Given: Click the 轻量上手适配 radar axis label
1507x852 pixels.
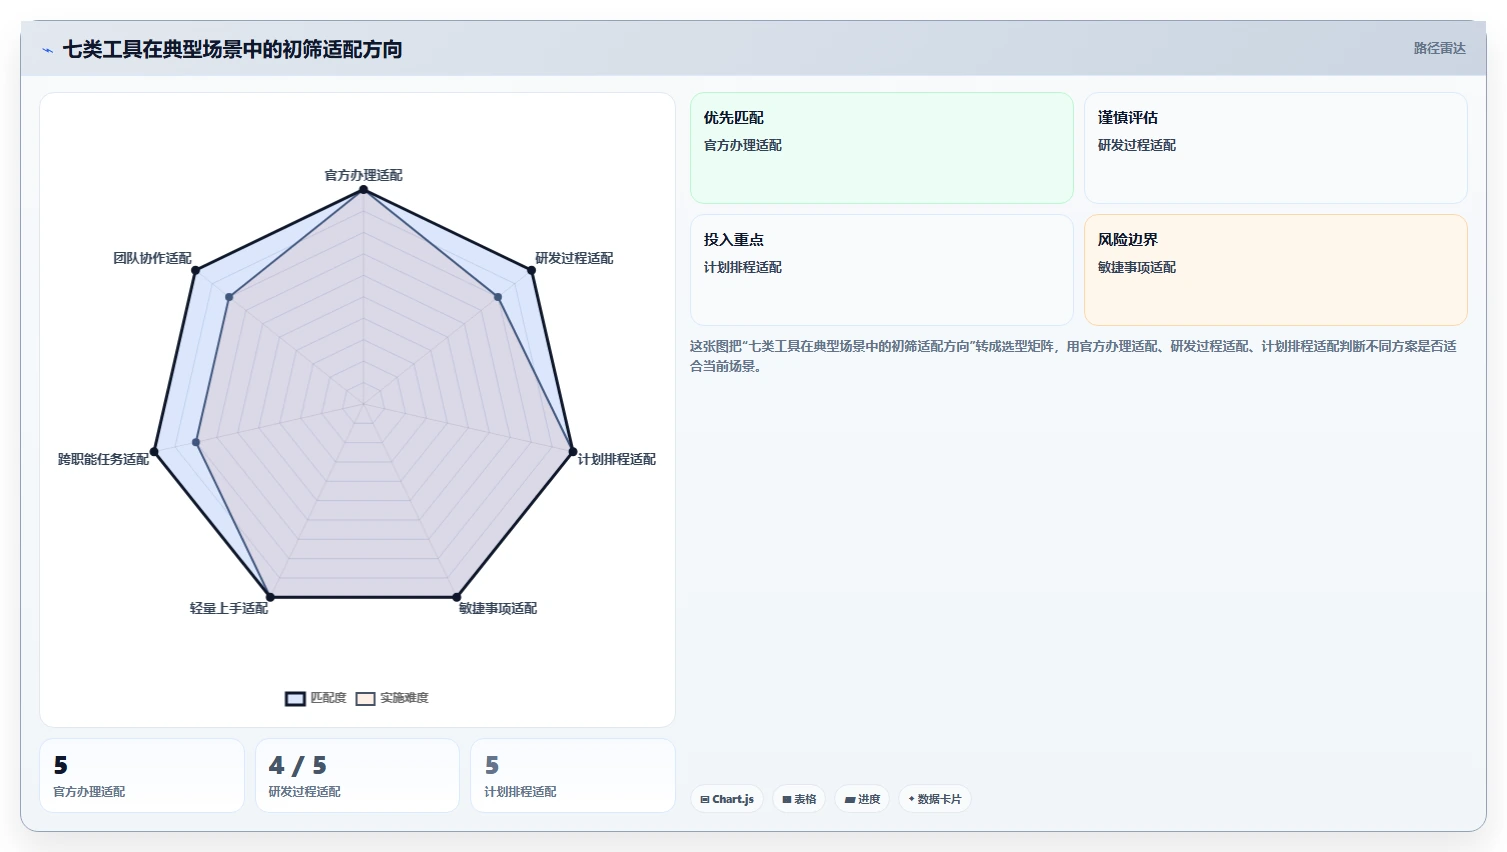Looking at the screenshot, I should (229, 608).
